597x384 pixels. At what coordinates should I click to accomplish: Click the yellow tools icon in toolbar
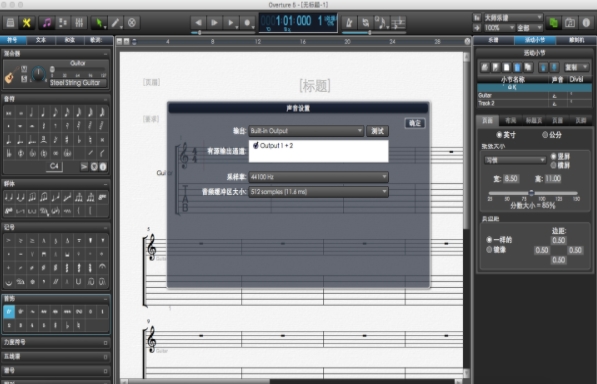pos(26,23)
